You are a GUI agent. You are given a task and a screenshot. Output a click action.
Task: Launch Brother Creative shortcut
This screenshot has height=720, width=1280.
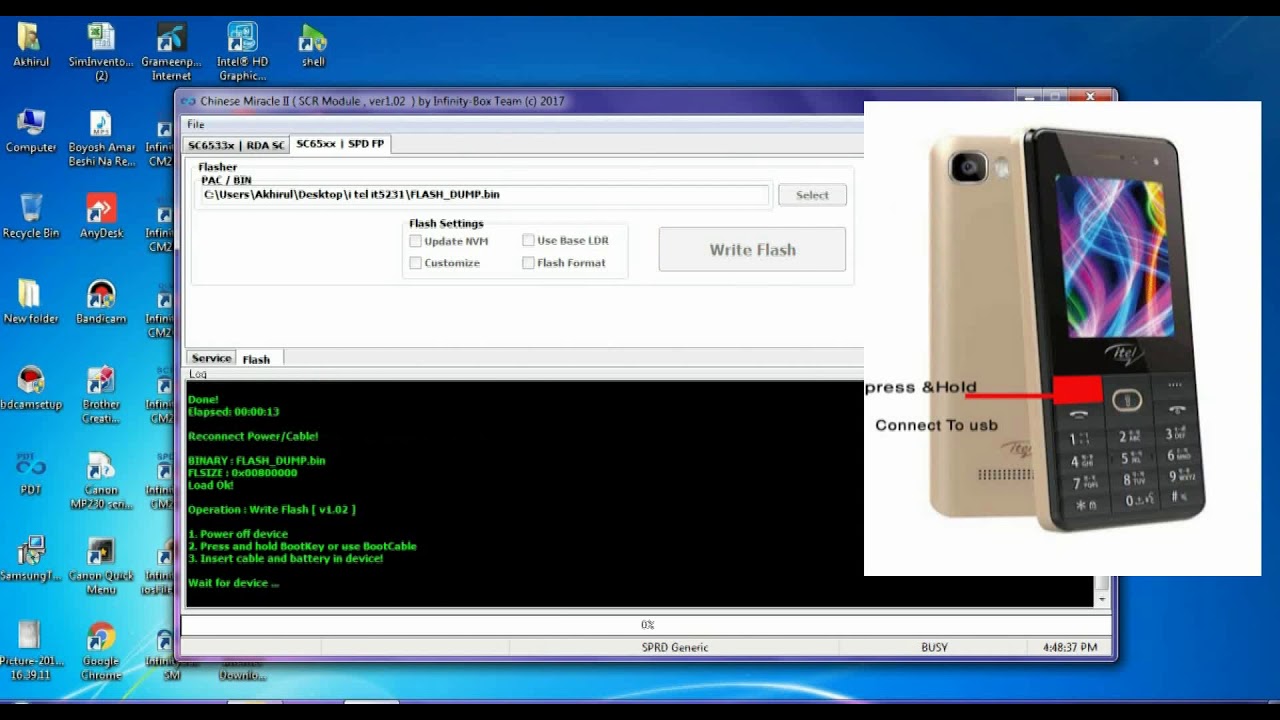coord(101,395)
